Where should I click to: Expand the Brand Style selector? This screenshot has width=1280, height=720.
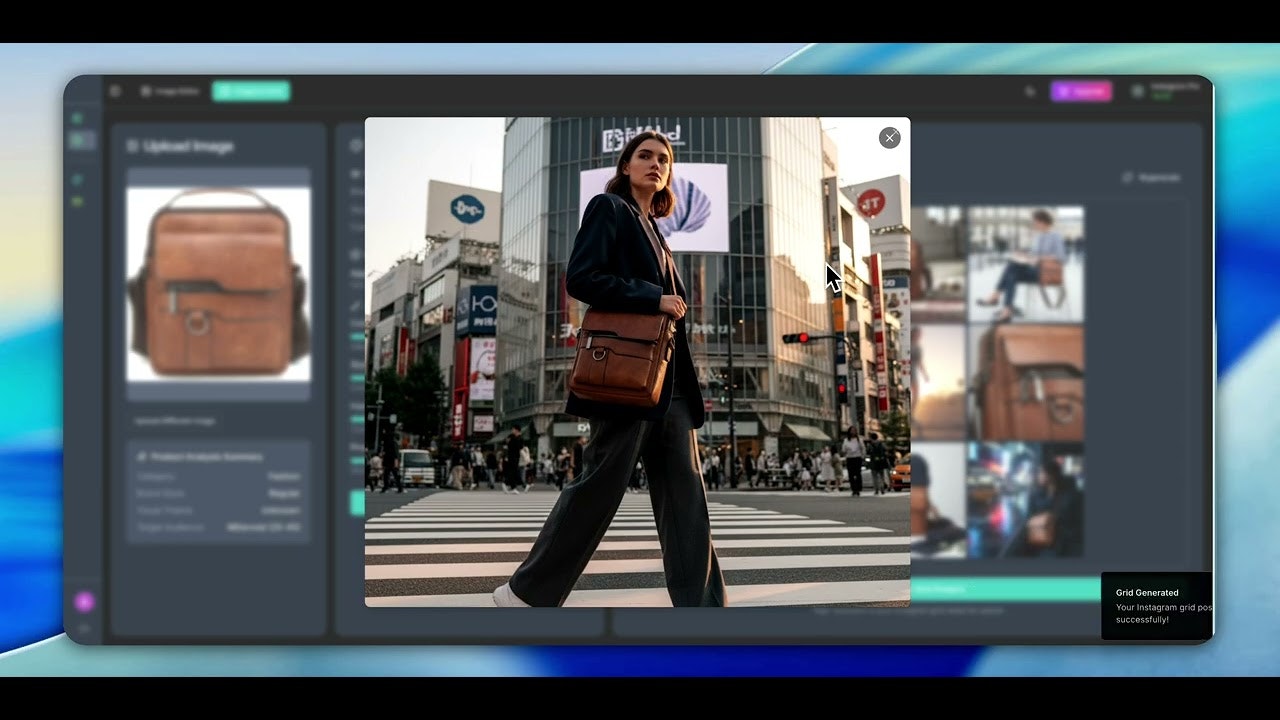tap(283, 493)
